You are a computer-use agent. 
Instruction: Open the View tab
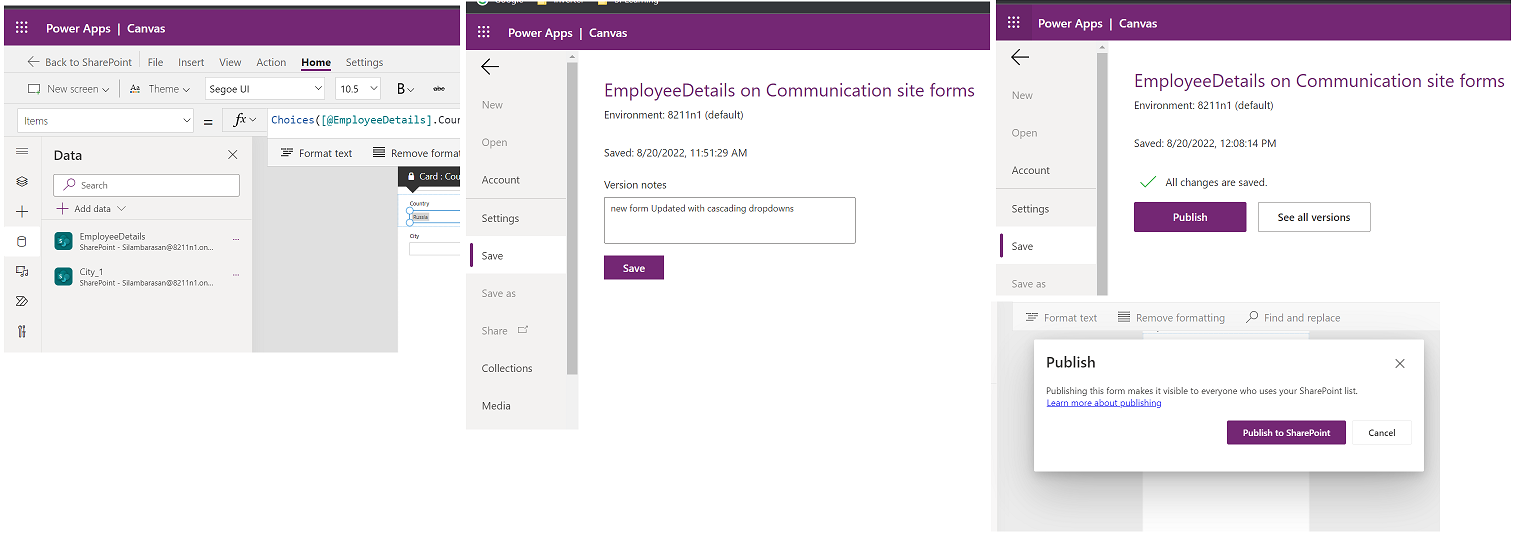[230, 62]
